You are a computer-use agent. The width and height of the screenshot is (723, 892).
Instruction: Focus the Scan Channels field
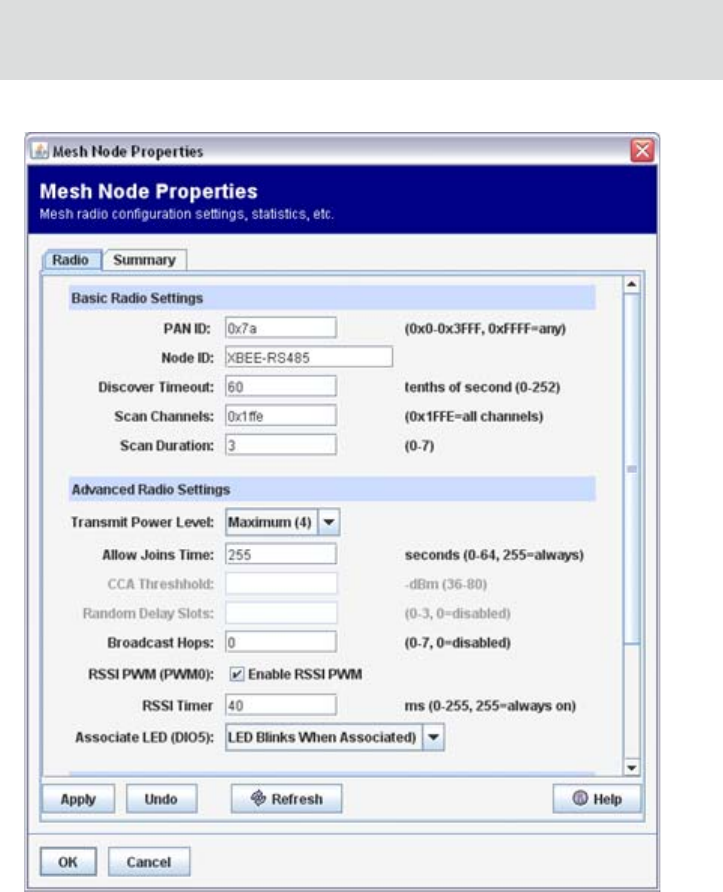coord(280,416)
